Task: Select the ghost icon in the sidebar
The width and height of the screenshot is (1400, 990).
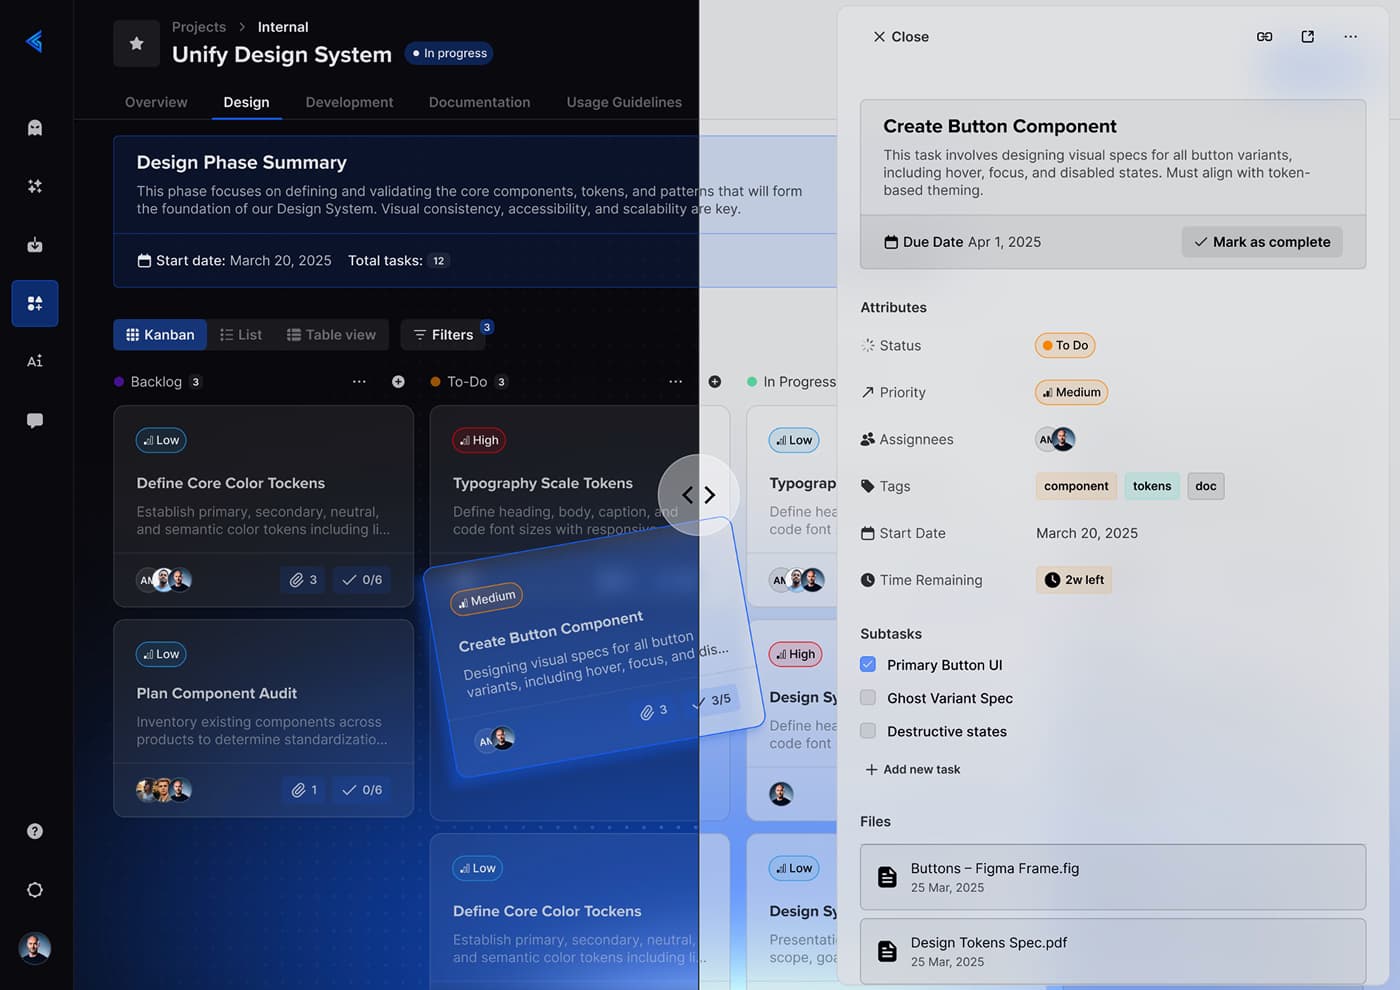Action: click(34, 127)
